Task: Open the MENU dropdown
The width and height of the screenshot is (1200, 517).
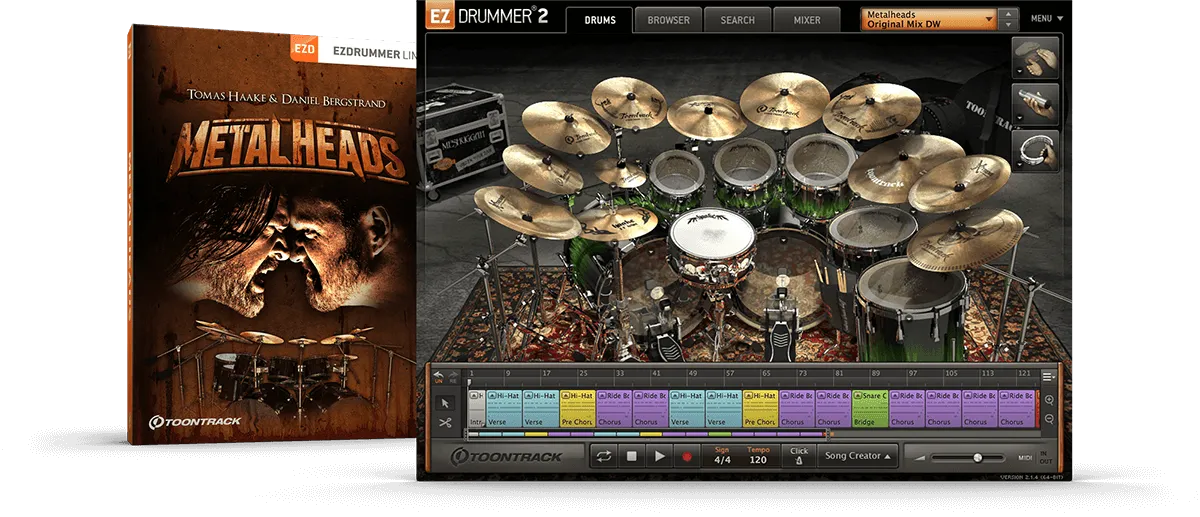Action: pyautogui.click(x=1047, y=18)
